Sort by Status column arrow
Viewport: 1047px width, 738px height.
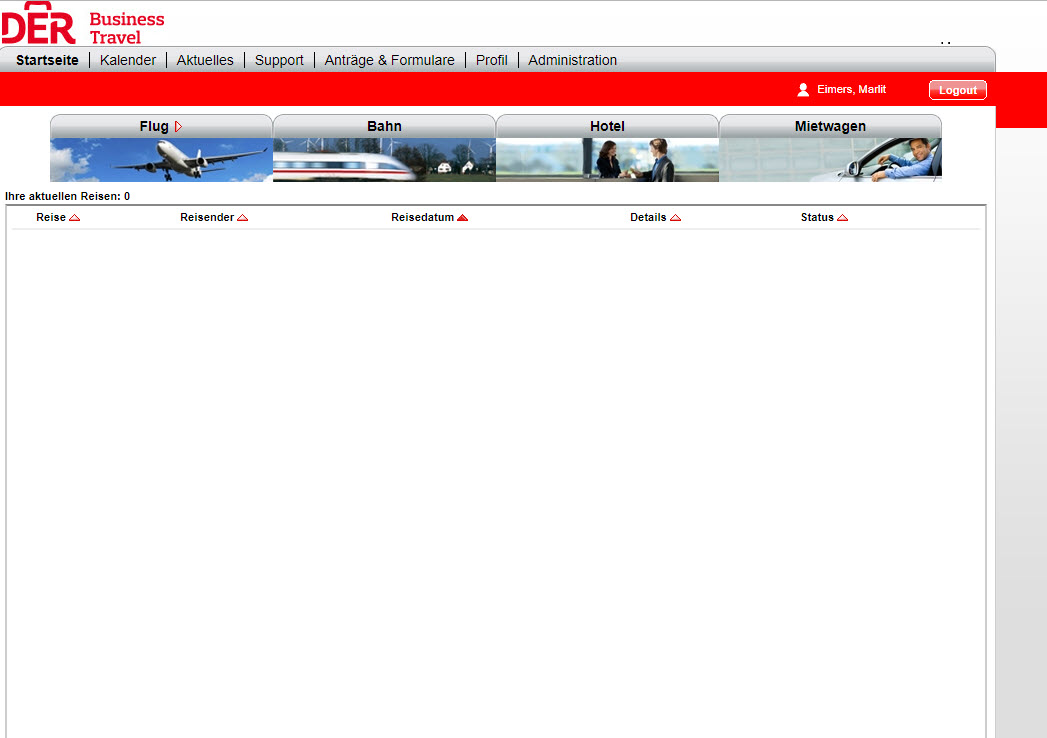[x=842, y=218]
